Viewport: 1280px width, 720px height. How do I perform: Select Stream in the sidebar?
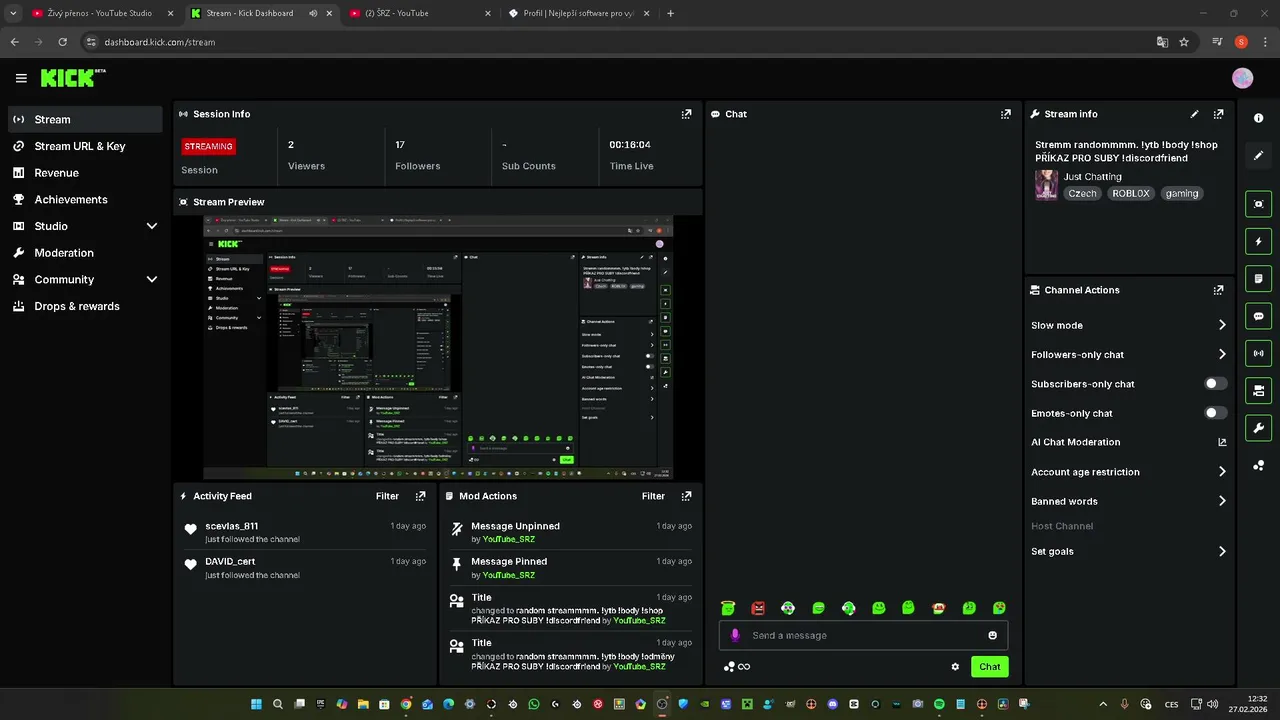click(85, 119)
